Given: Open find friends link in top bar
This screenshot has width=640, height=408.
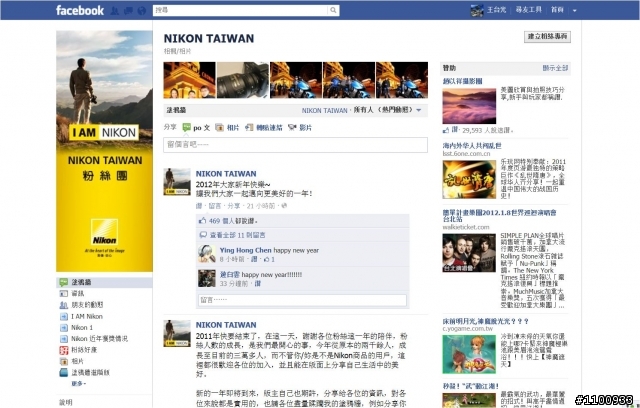Looking at the screenshot, I should pos(529,10).
